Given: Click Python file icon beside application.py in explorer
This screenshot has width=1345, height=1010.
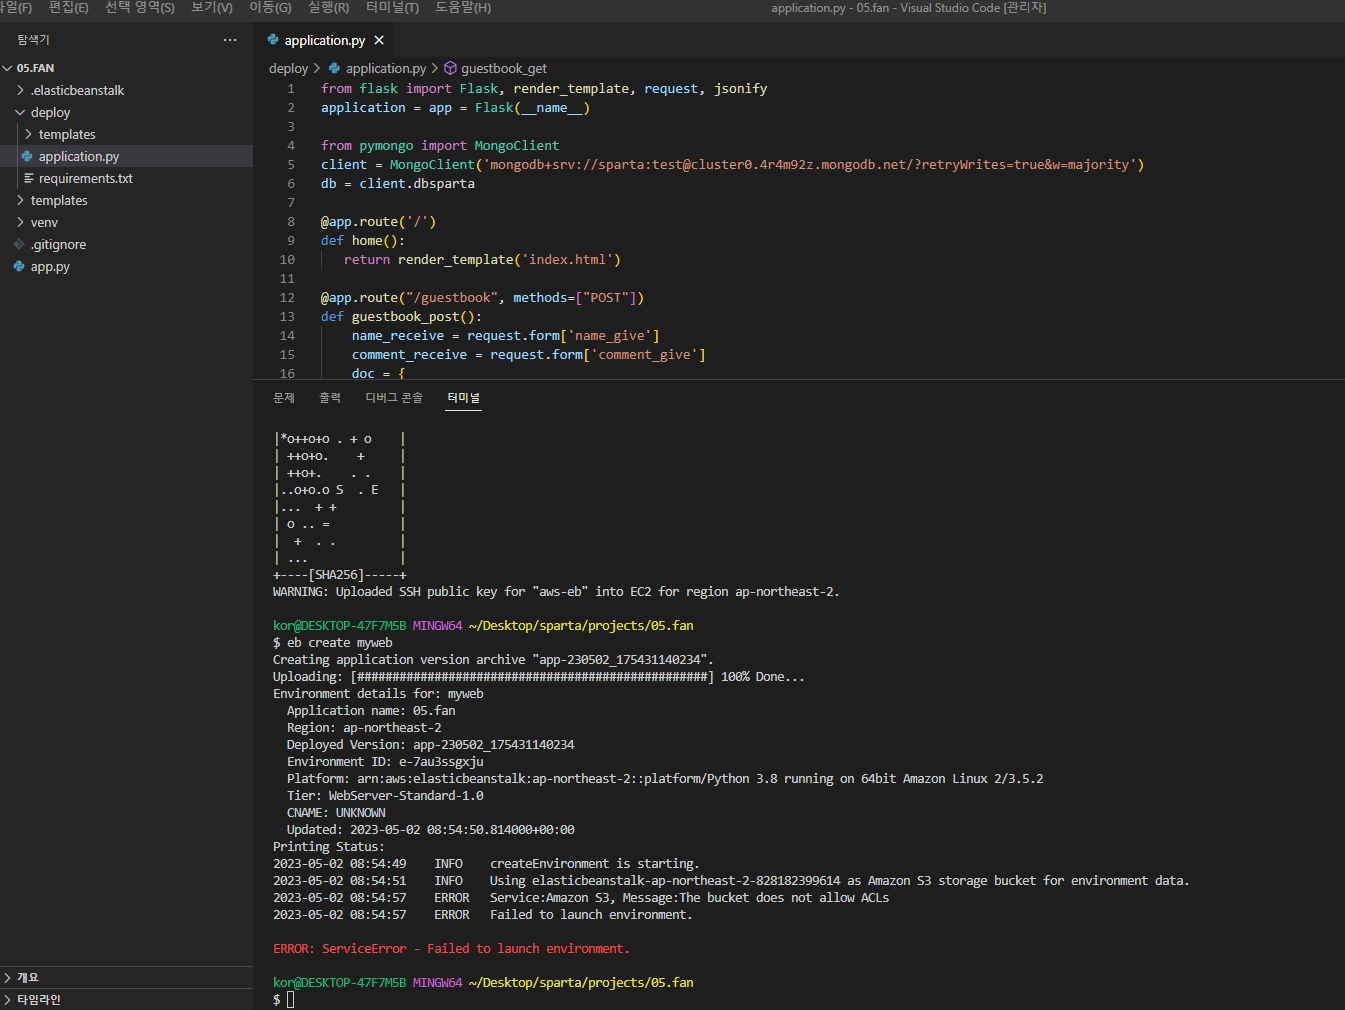Looking at the screenshot, I should point(27,156).
